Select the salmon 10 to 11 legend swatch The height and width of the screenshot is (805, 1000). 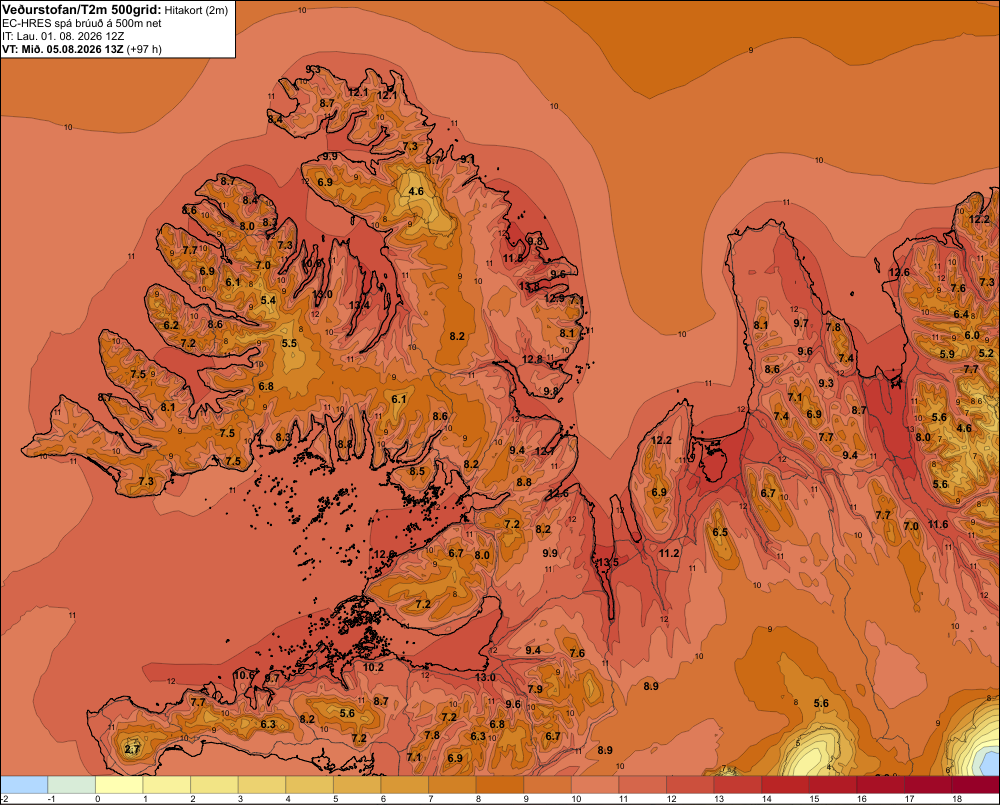595,784
